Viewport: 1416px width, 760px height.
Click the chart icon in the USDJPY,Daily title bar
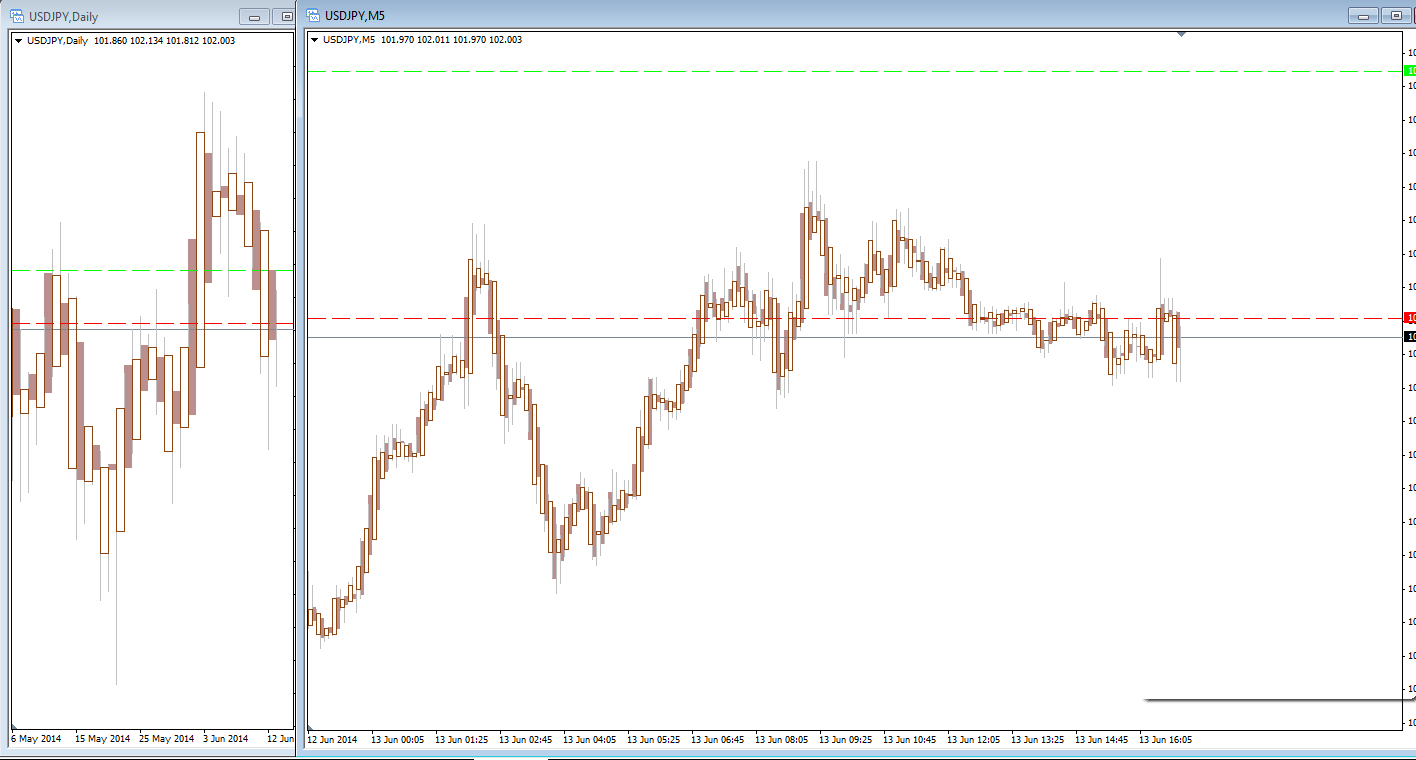pos(17,16)
